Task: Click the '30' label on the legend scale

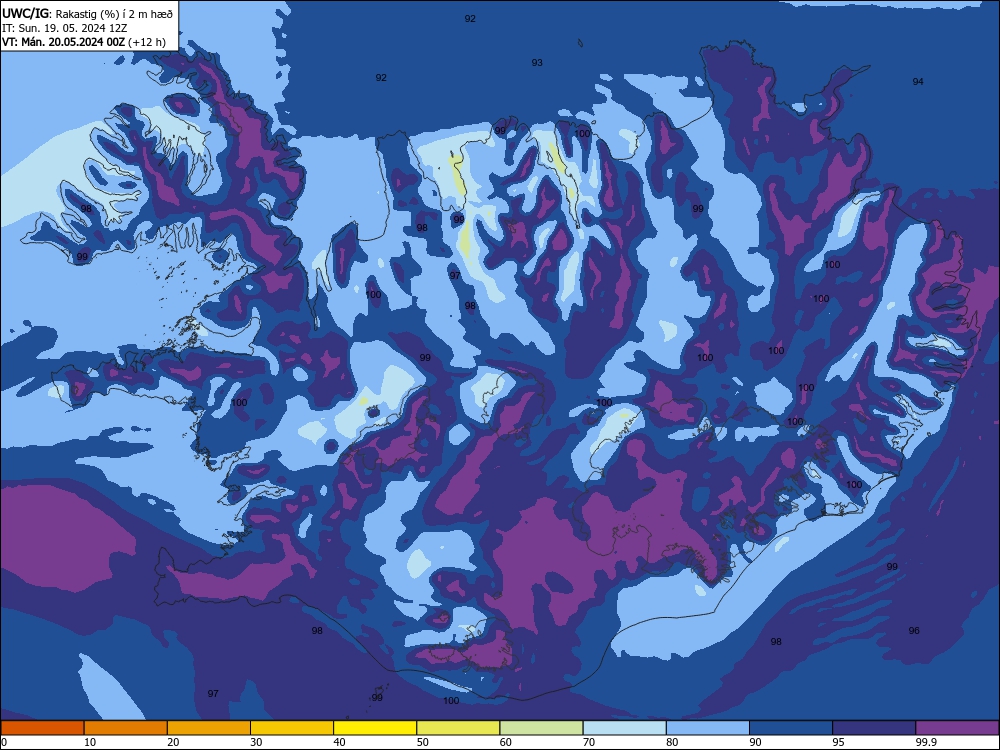Action: coord(256,742)
